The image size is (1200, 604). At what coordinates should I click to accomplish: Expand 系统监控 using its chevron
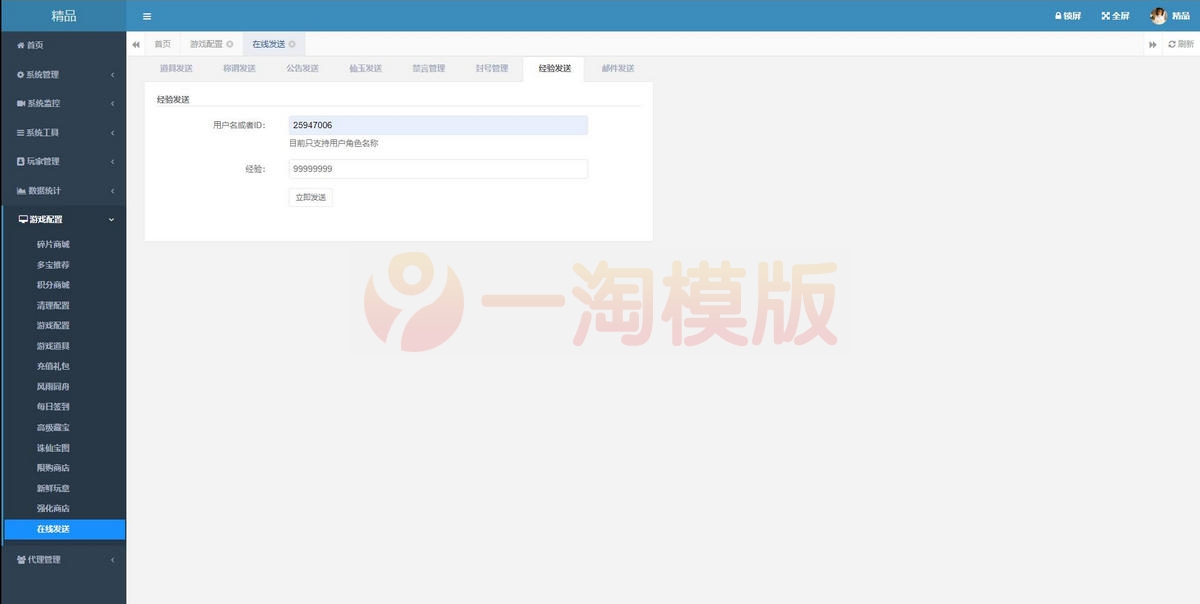(x=112, y=104)
